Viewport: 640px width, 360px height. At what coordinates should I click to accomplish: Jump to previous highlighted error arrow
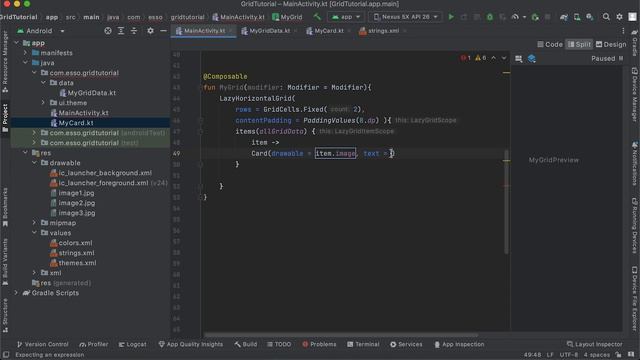494,58
